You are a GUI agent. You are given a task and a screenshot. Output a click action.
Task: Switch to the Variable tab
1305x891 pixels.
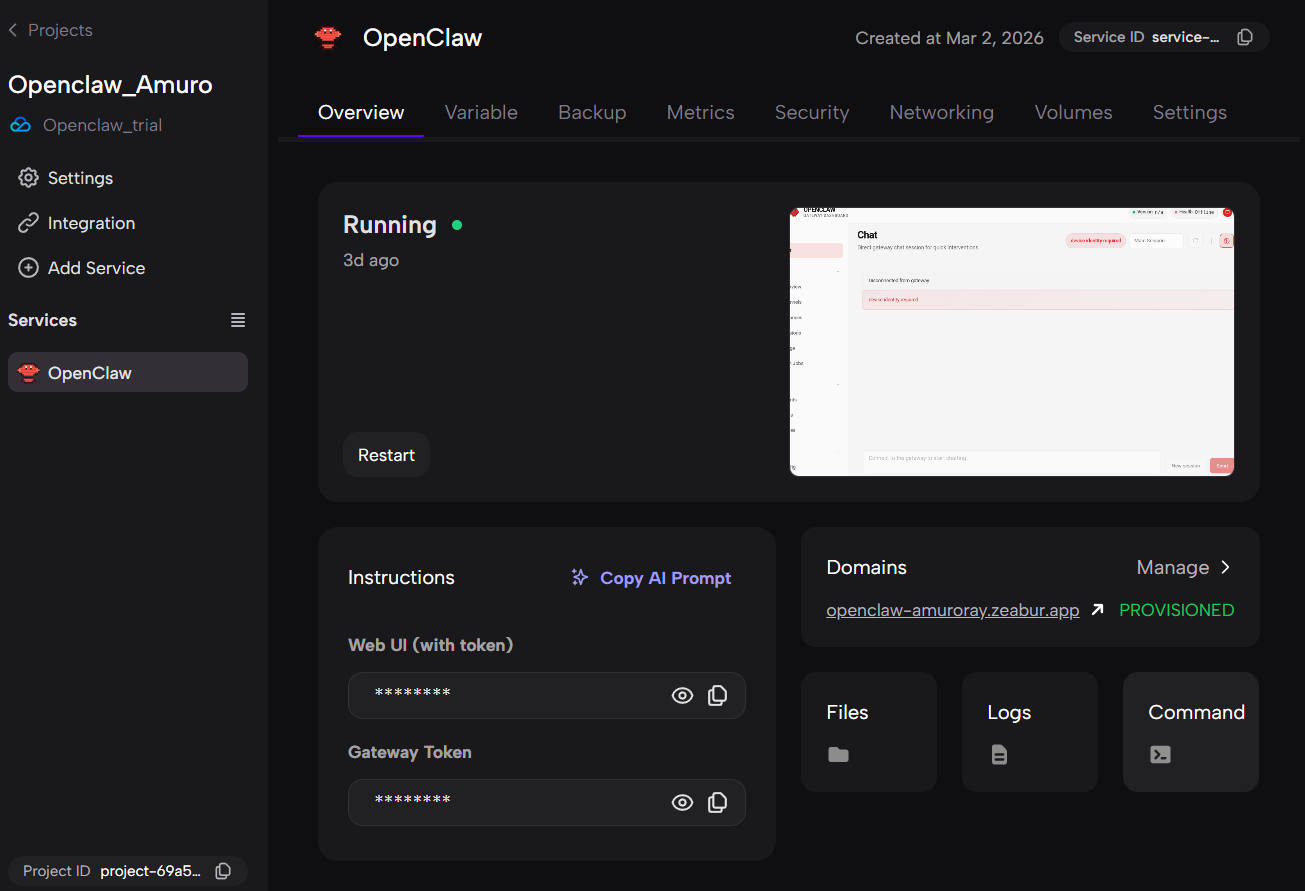point(481,112)
